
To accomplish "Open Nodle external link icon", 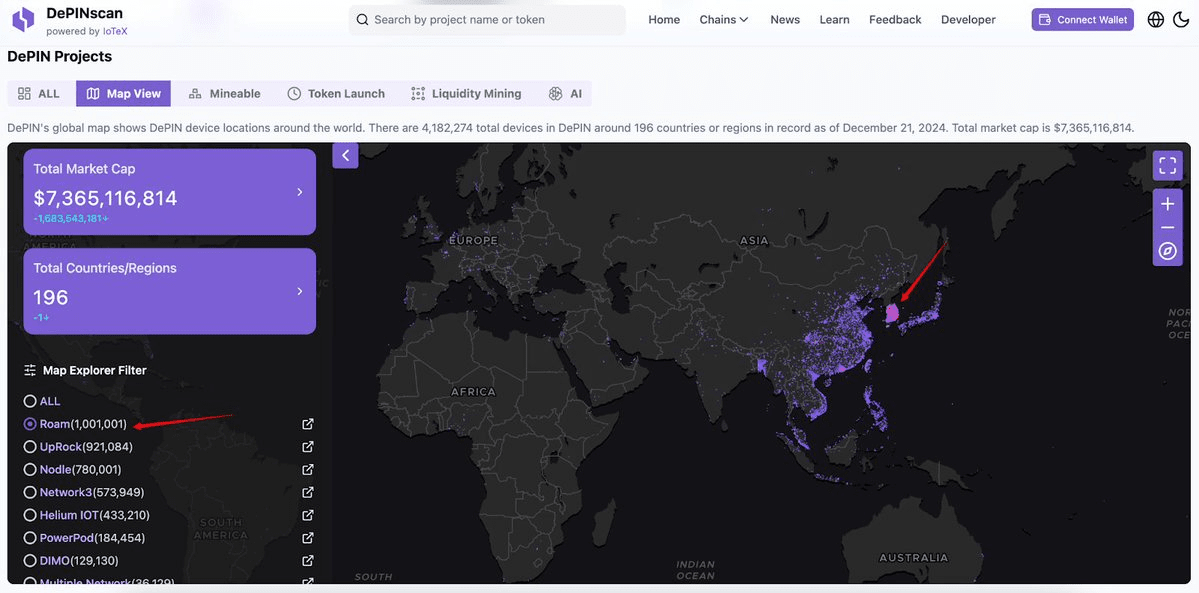I will tap(308, 470).
